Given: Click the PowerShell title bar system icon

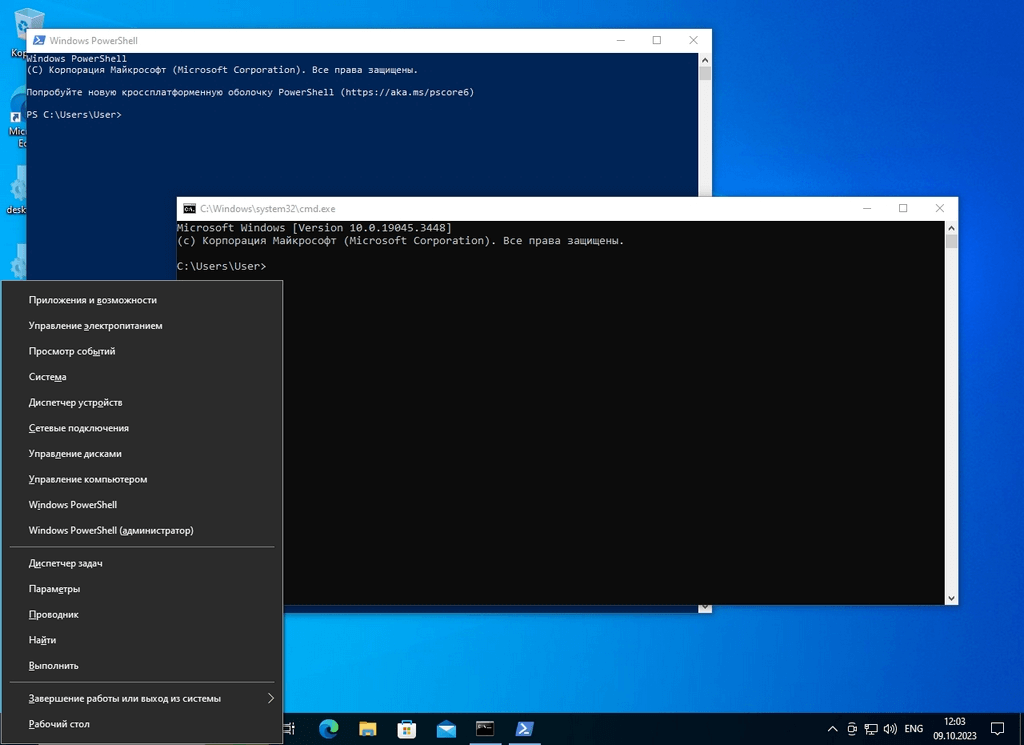Looking at the screenshot, I should coord(39,40).
